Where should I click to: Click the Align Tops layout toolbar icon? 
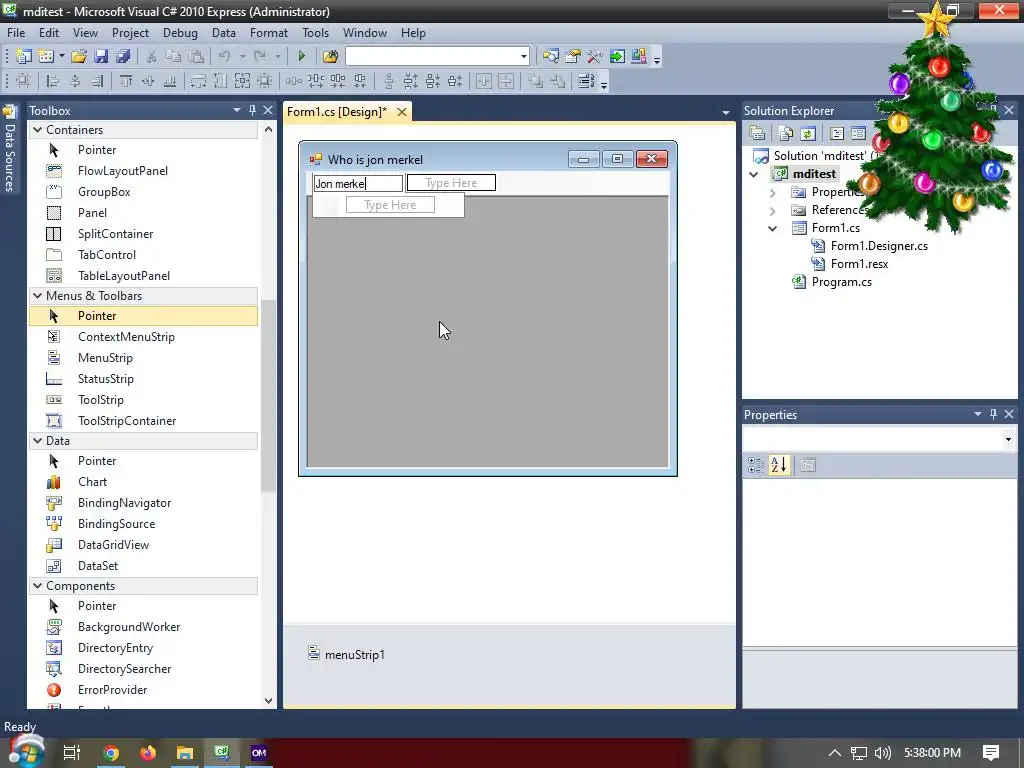[125, 81]
